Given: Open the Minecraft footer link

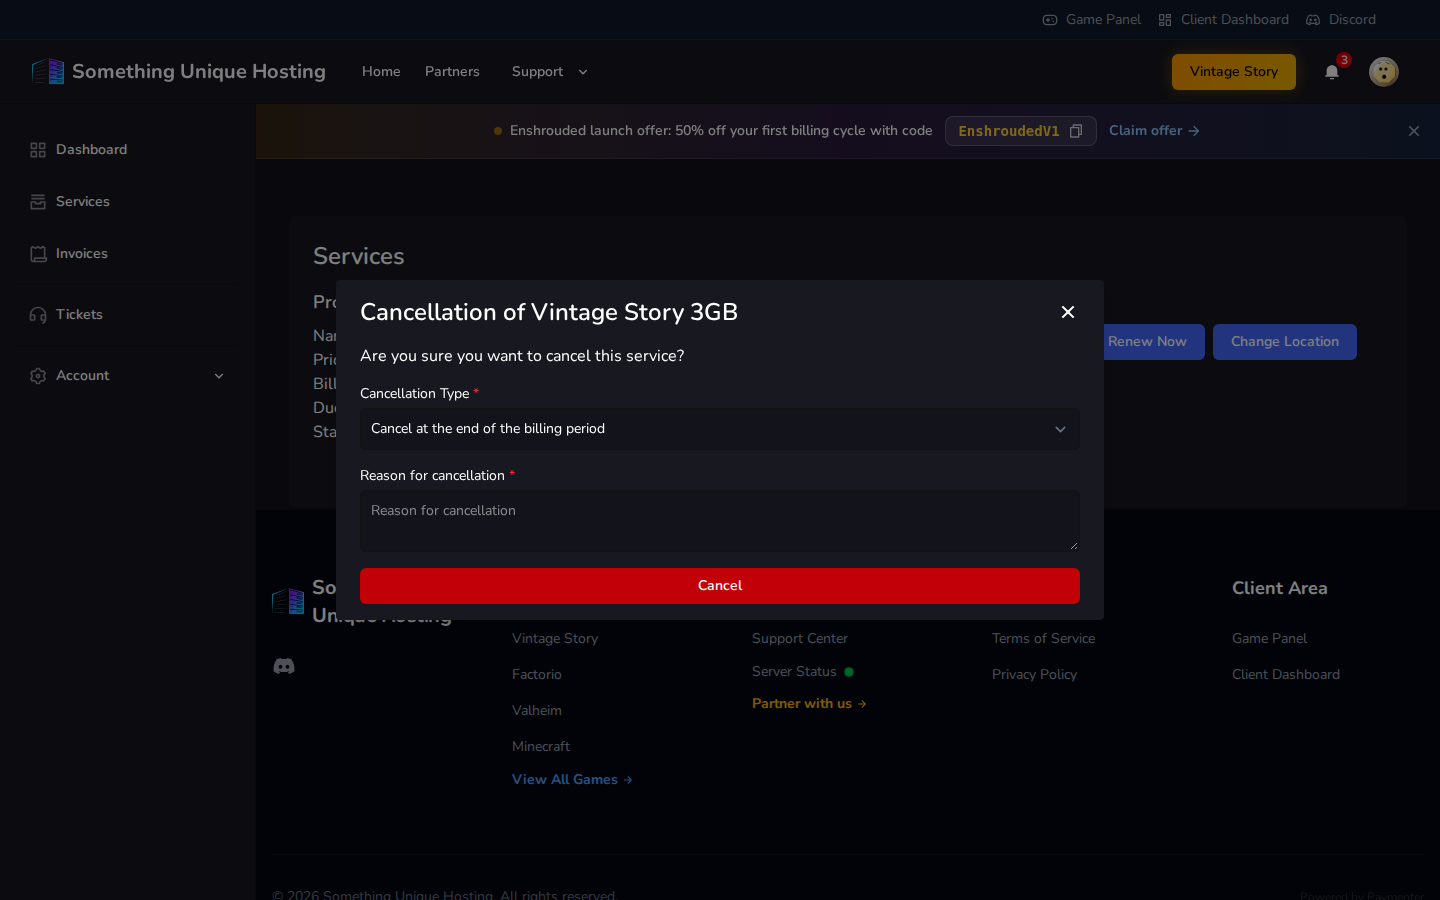Looking at the screenshot, I should point(541,747).
